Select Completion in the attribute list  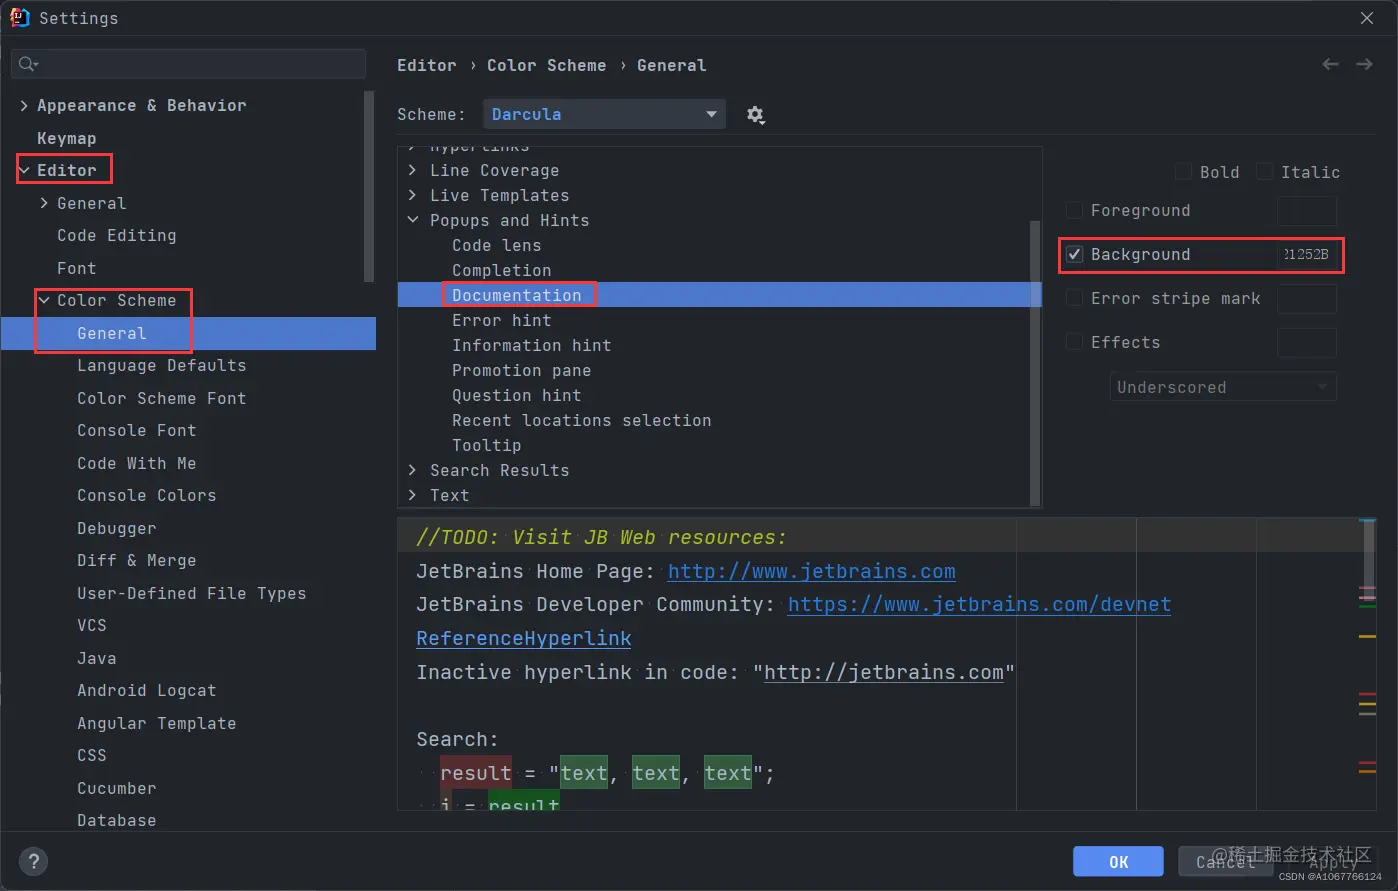[502, 270]
